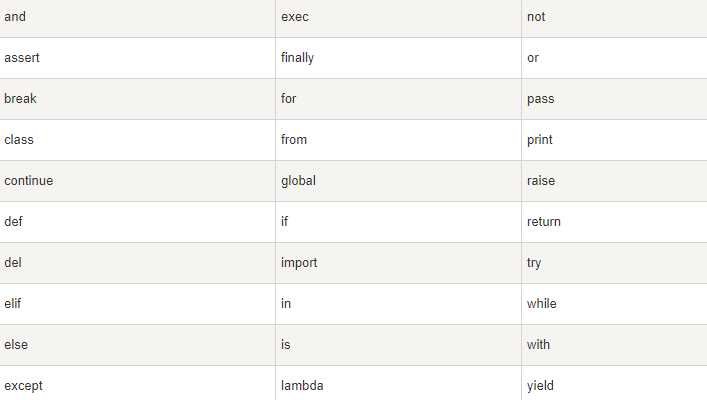
Task: Click the "import" keyword cell
Action: pos(299,263)
